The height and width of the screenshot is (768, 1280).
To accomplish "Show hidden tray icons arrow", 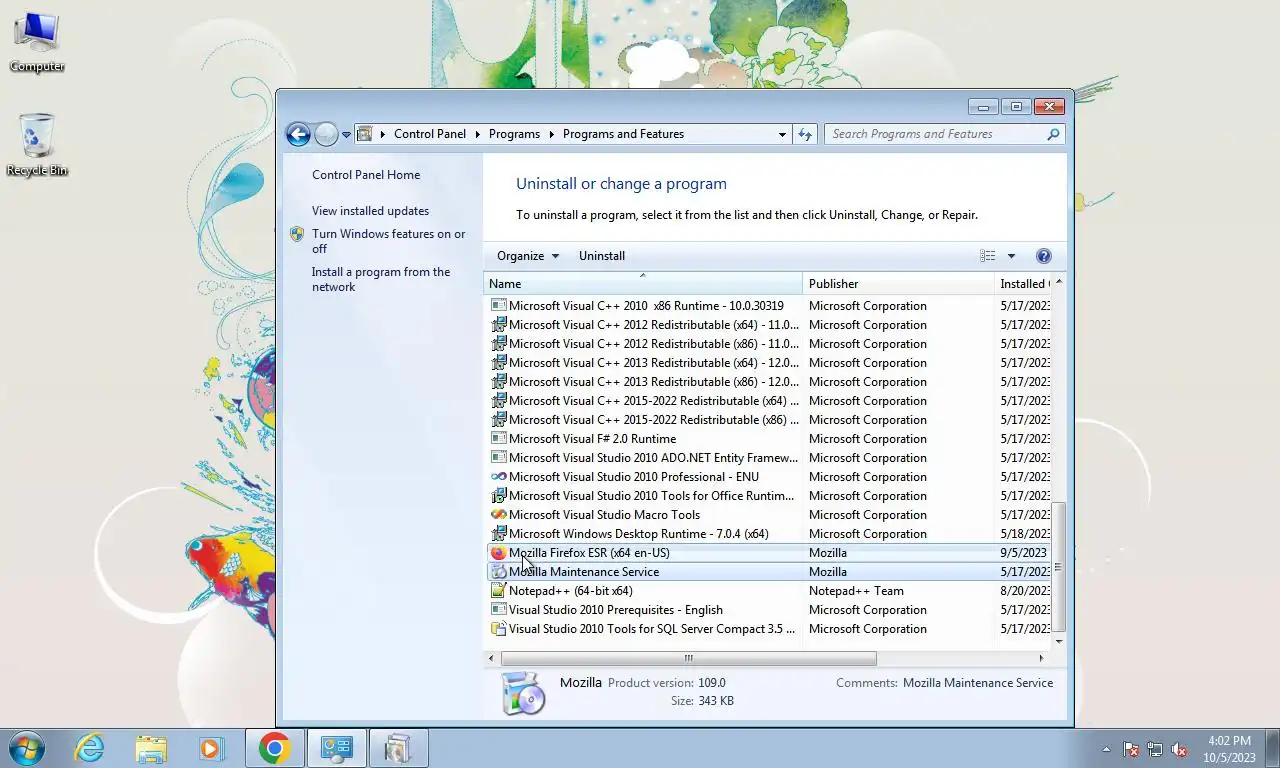I will pos(1106,749).
